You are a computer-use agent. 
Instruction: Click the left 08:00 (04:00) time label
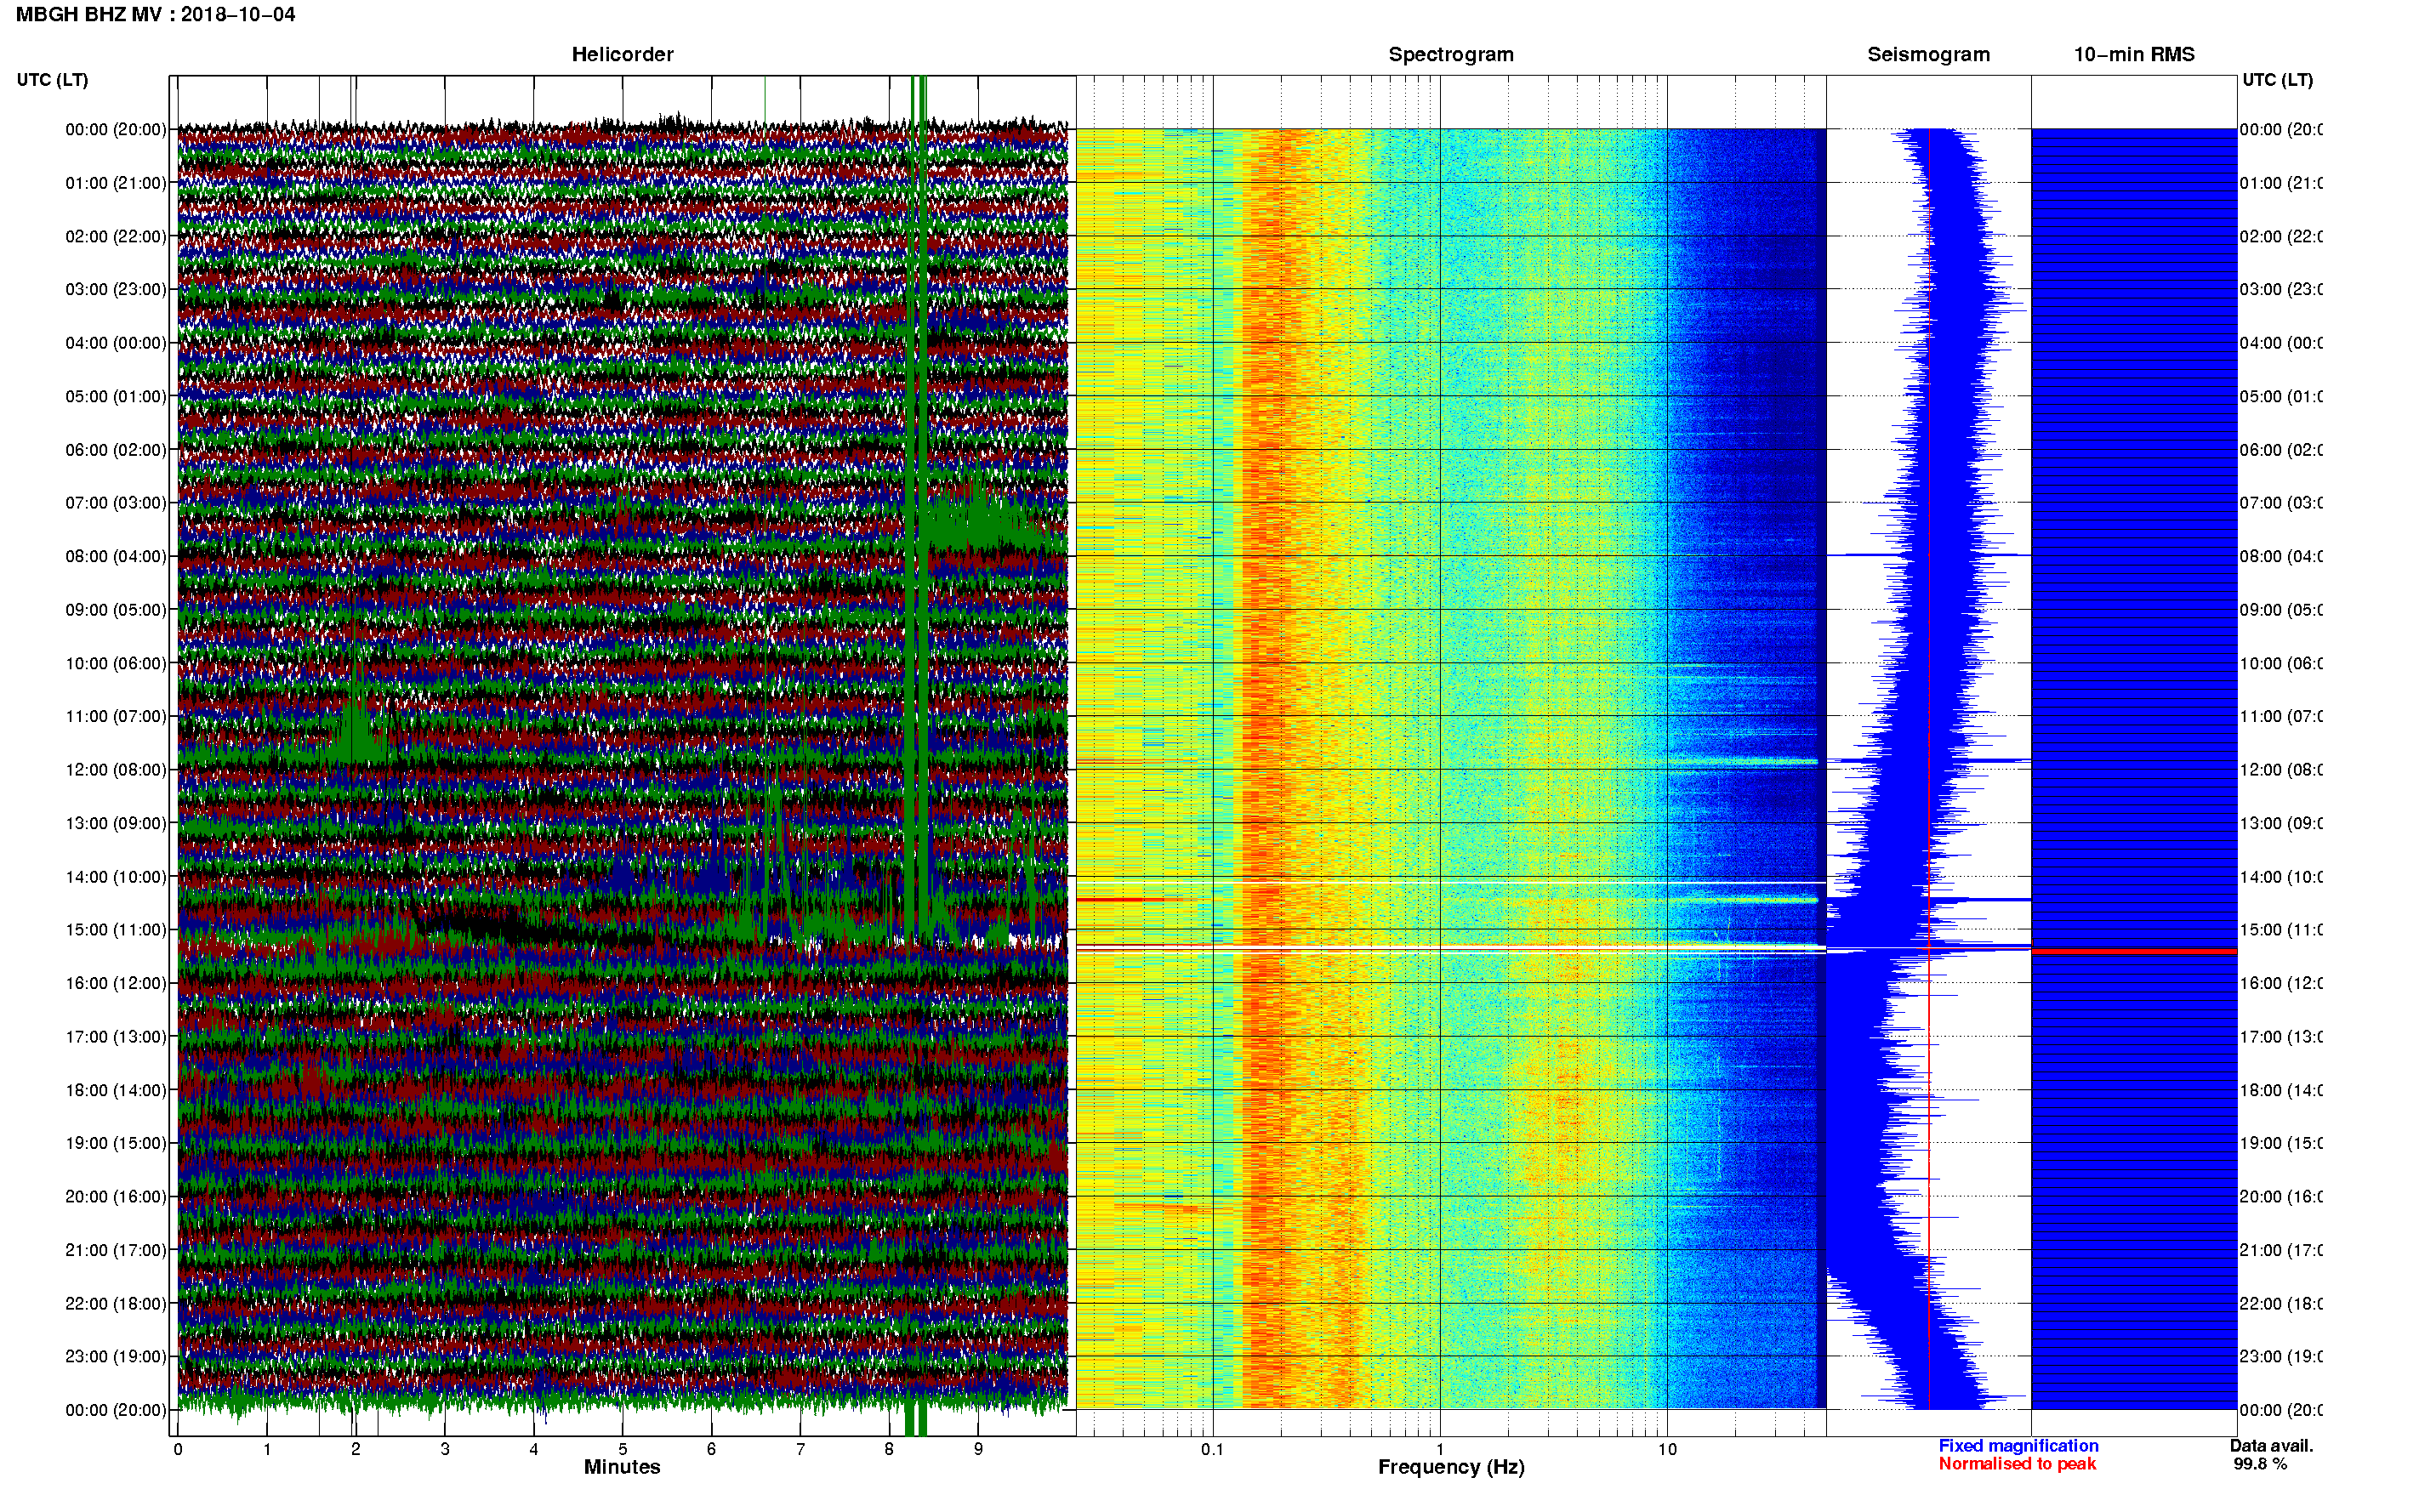(116, 556)
